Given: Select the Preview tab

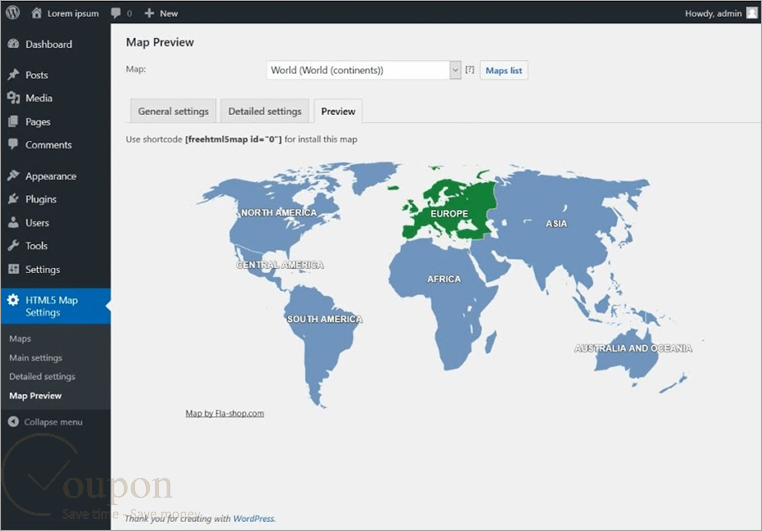Looking at the screenshot, I should [x=338, y=111].
